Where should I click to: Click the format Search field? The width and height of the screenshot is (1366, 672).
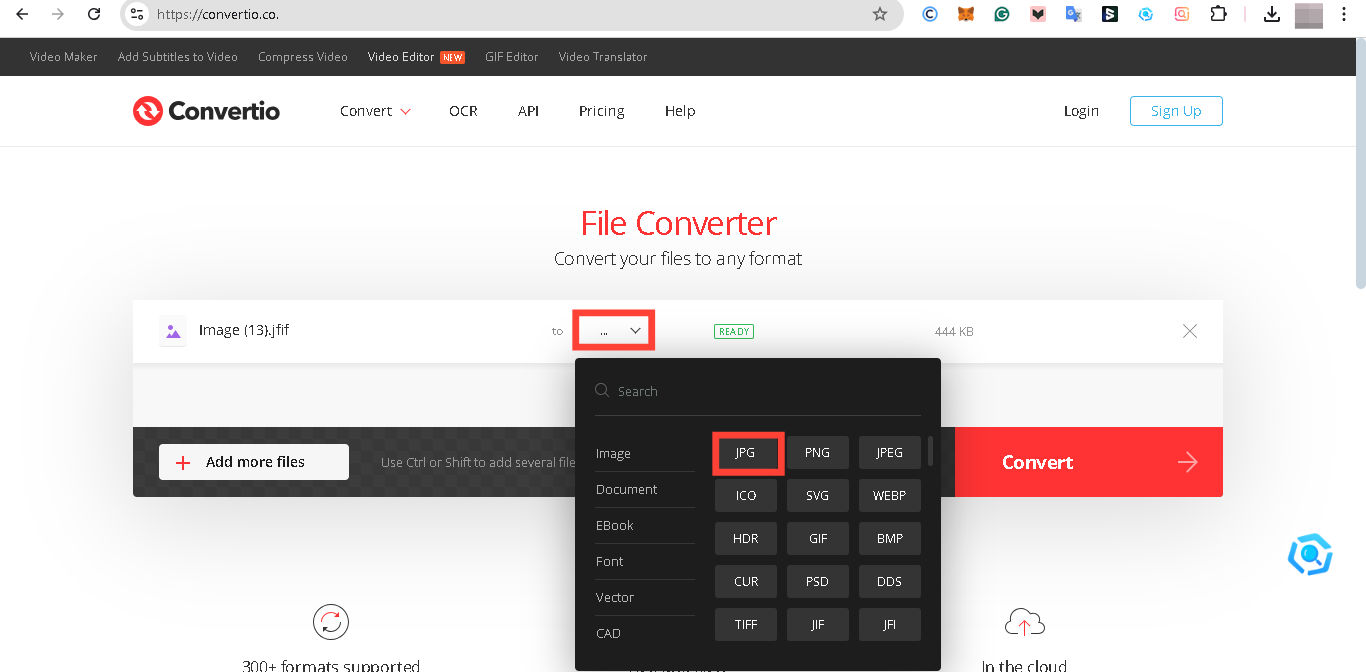point(760,391)
